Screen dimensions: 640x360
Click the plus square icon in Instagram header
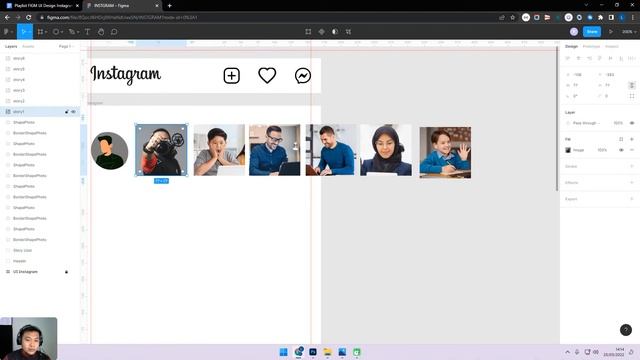[231, 76]
